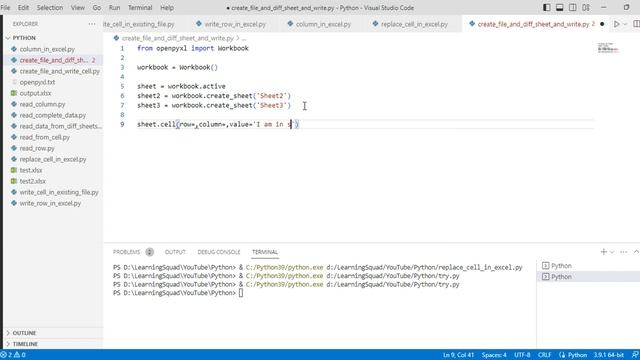Open replace_cell_in_excel.py in Explorer
Screen dimensions: 640x360
pos(53,159)
